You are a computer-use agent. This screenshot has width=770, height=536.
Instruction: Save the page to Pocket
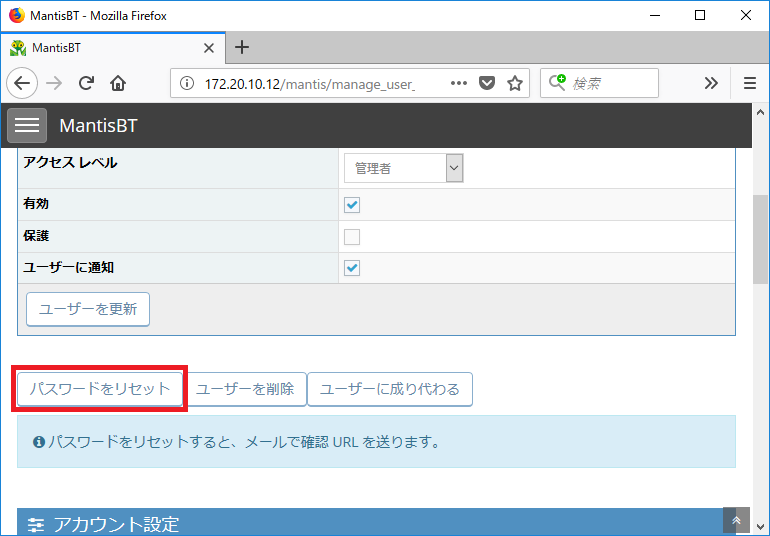487,83
